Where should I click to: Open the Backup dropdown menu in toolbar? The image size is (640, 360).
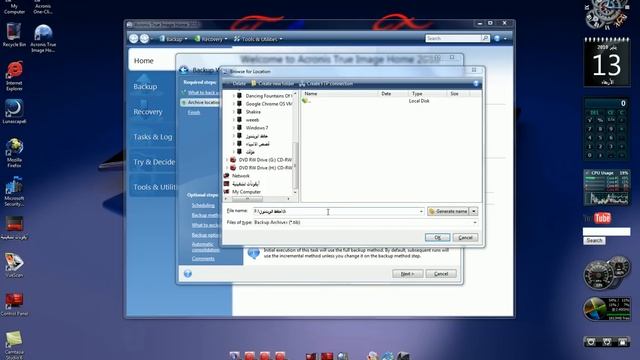pyautogui.click(x=173, y=39)
